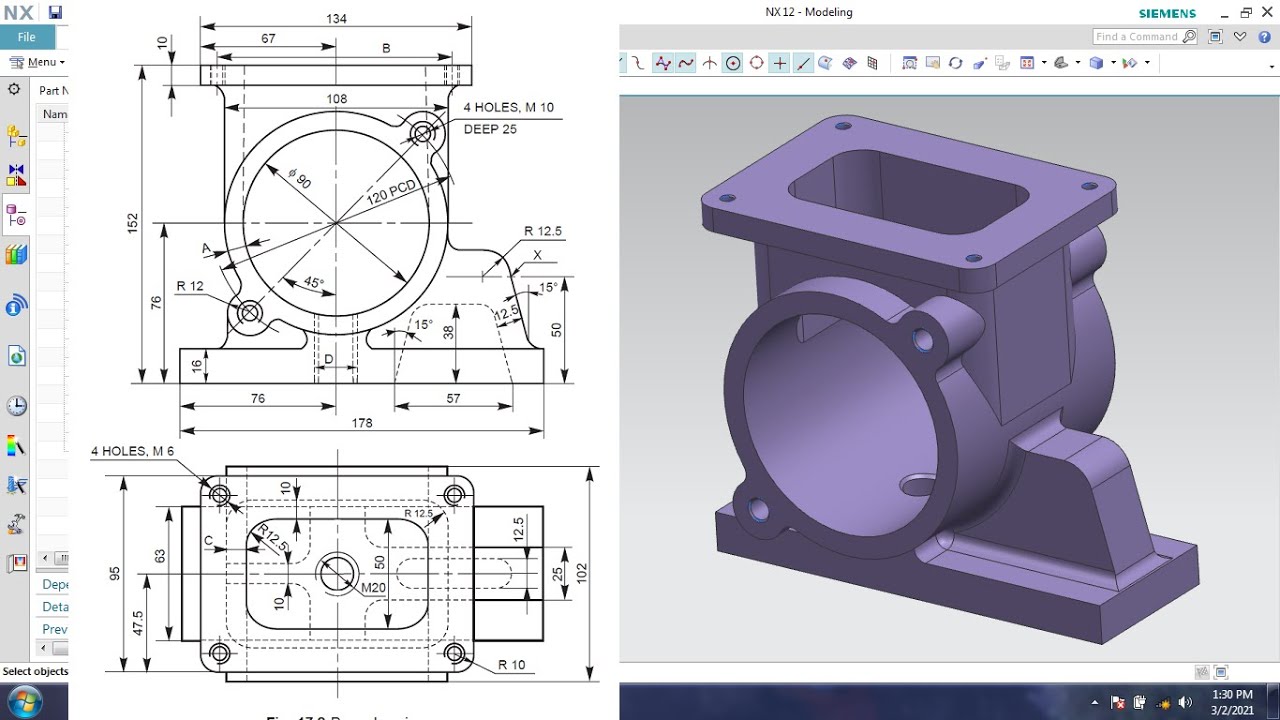Screen dimensions: 1280x720
Task: Toggle Pole snap point option
Action: [x=662, y=63]
